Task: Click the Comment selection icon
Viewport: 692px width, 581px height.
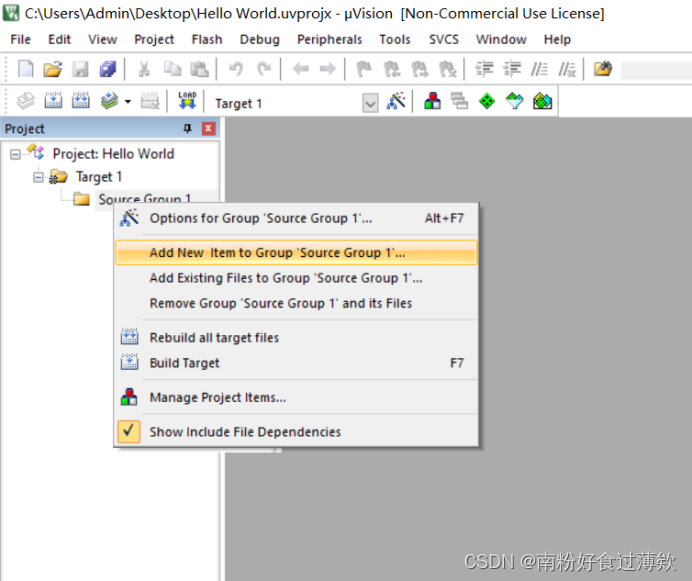Action: tap(539, 69)
